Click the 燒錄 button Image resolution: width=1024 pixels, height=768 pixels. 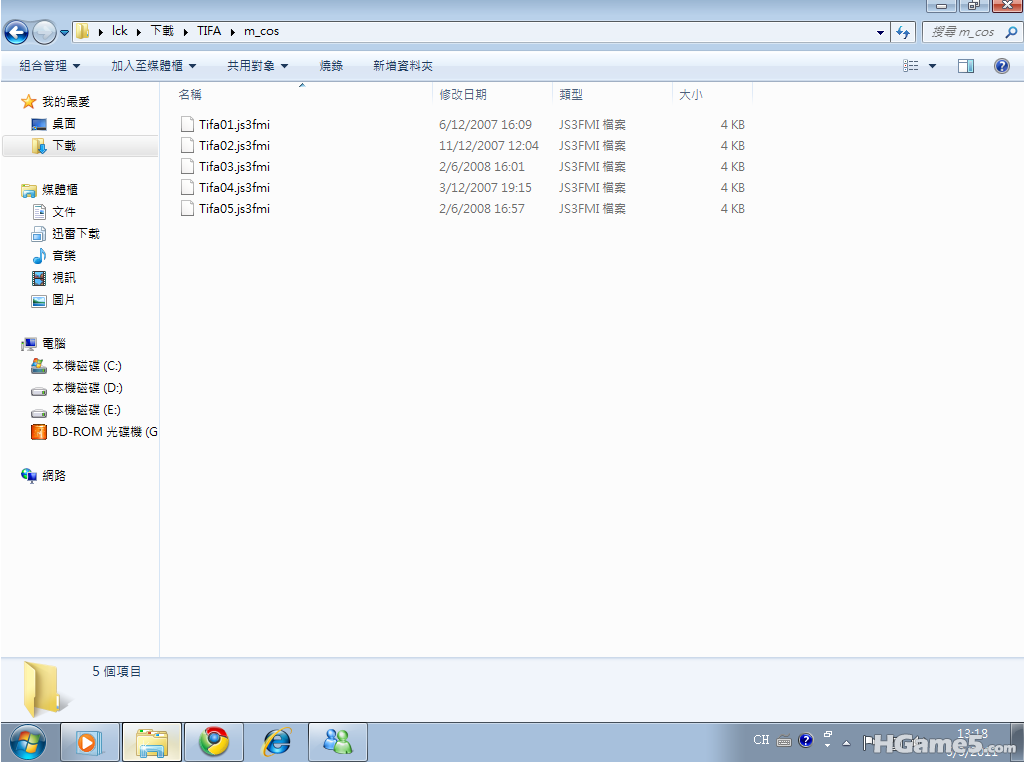coord(331,66)
